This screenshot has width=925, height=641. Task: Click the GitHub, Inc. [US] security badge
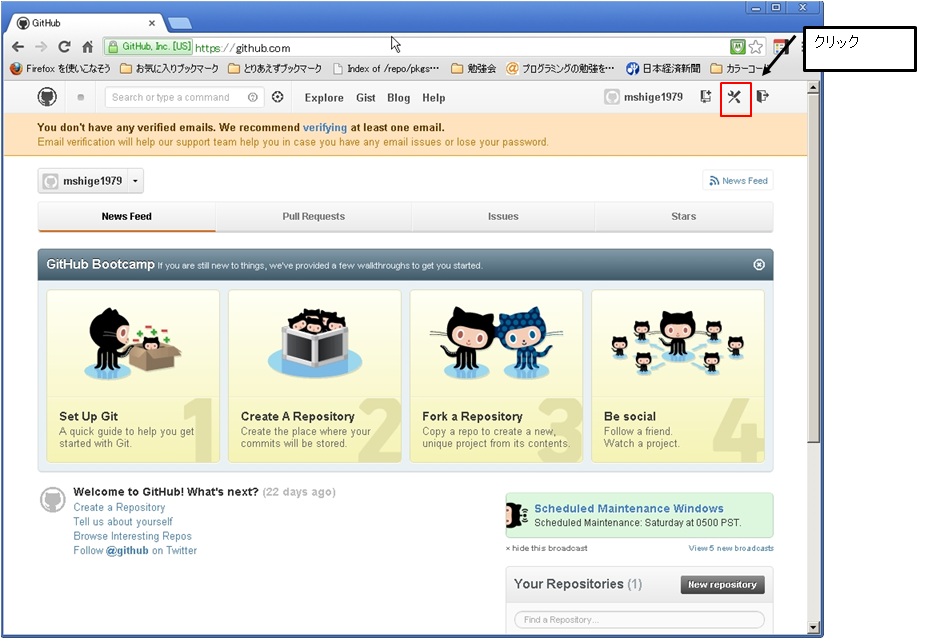point(149,47)
